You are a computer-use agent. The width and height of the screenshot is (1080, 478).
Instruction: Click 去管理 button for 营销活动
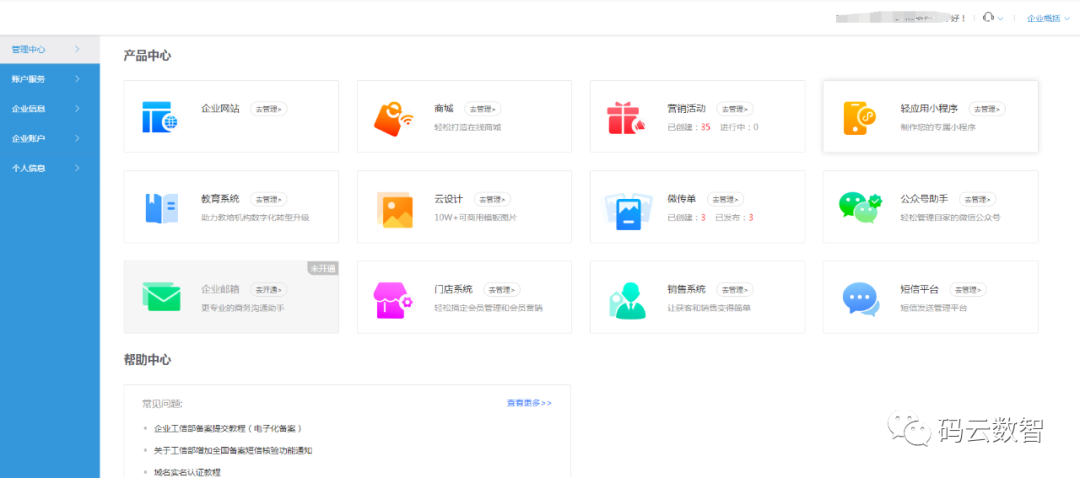click(735, 109)
